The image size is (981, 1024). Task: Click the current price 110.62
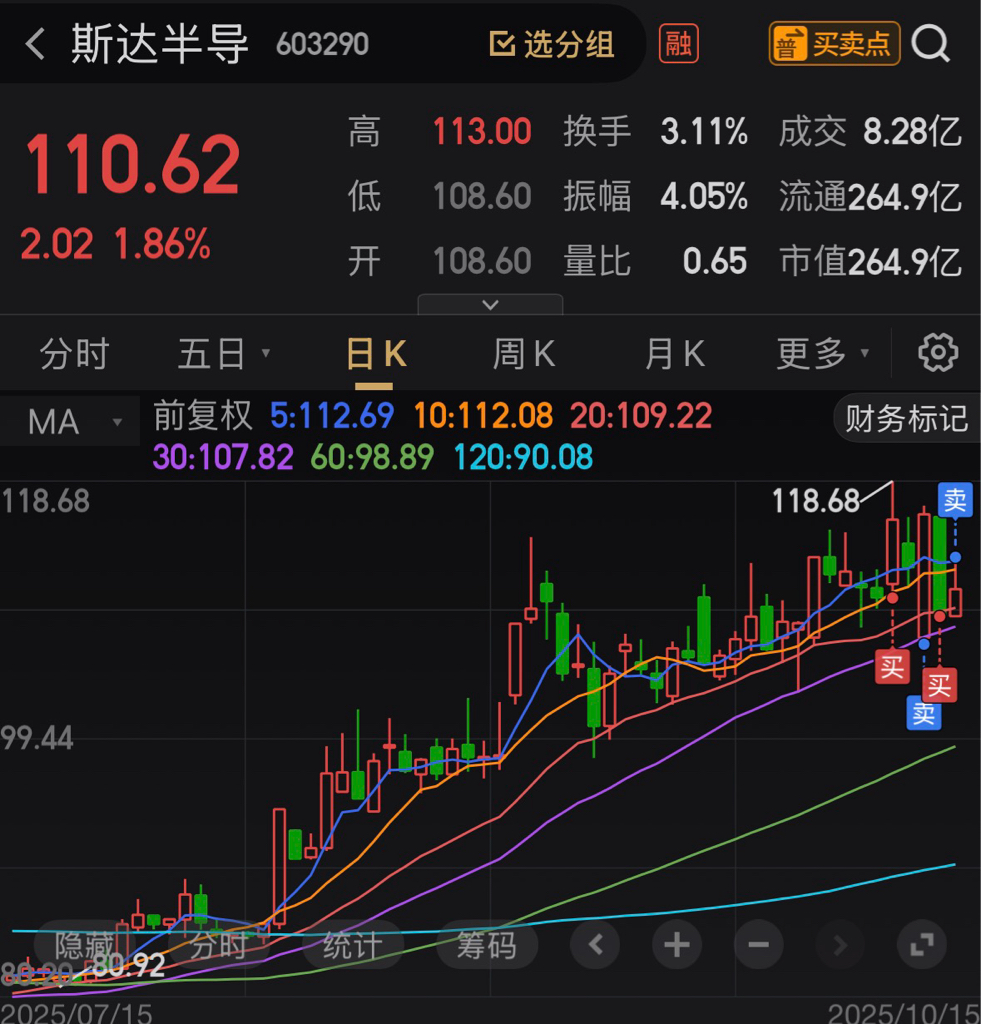click(x=133, y=165)
